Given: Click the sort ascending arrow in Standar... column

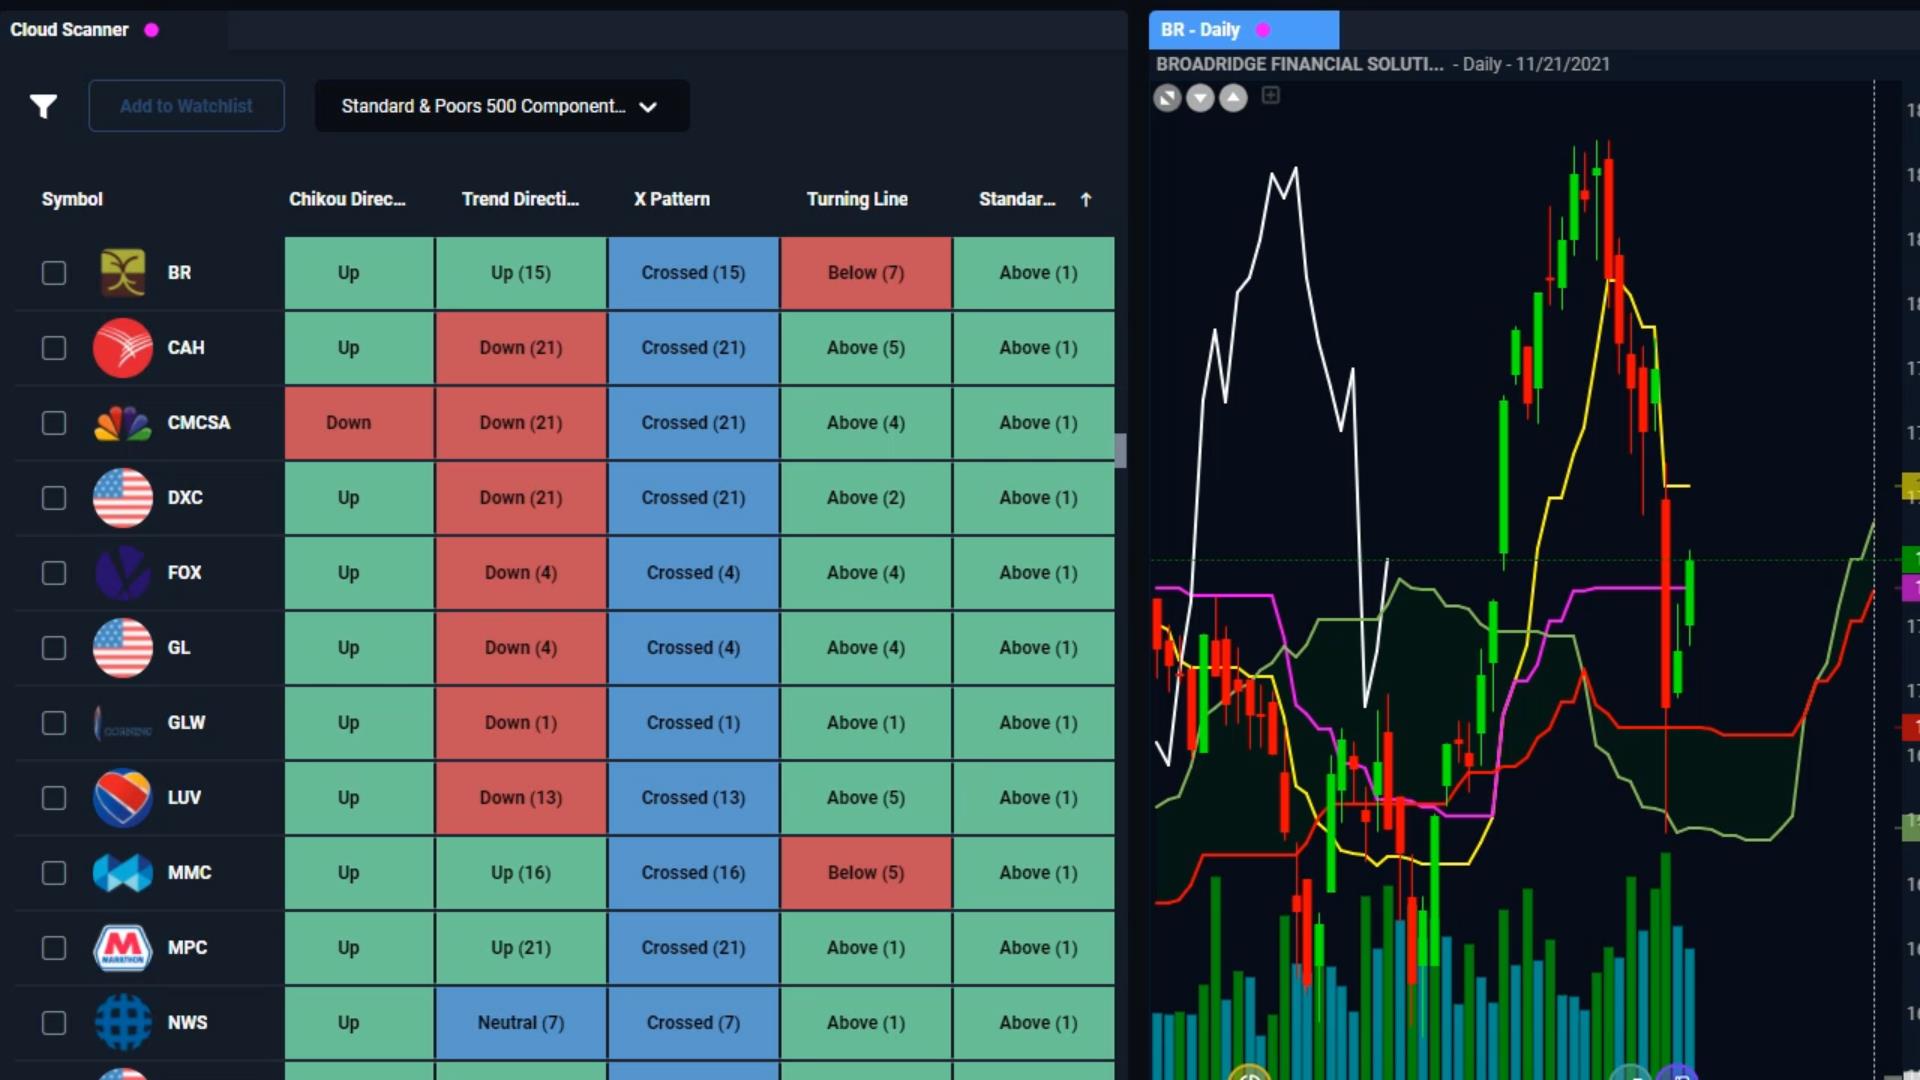Looking at the screenshot, I should [x=1086, y=199].
